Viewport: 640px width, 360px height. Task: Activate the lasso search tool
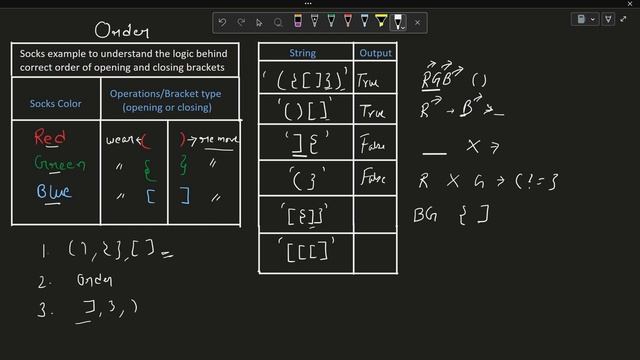278,22
